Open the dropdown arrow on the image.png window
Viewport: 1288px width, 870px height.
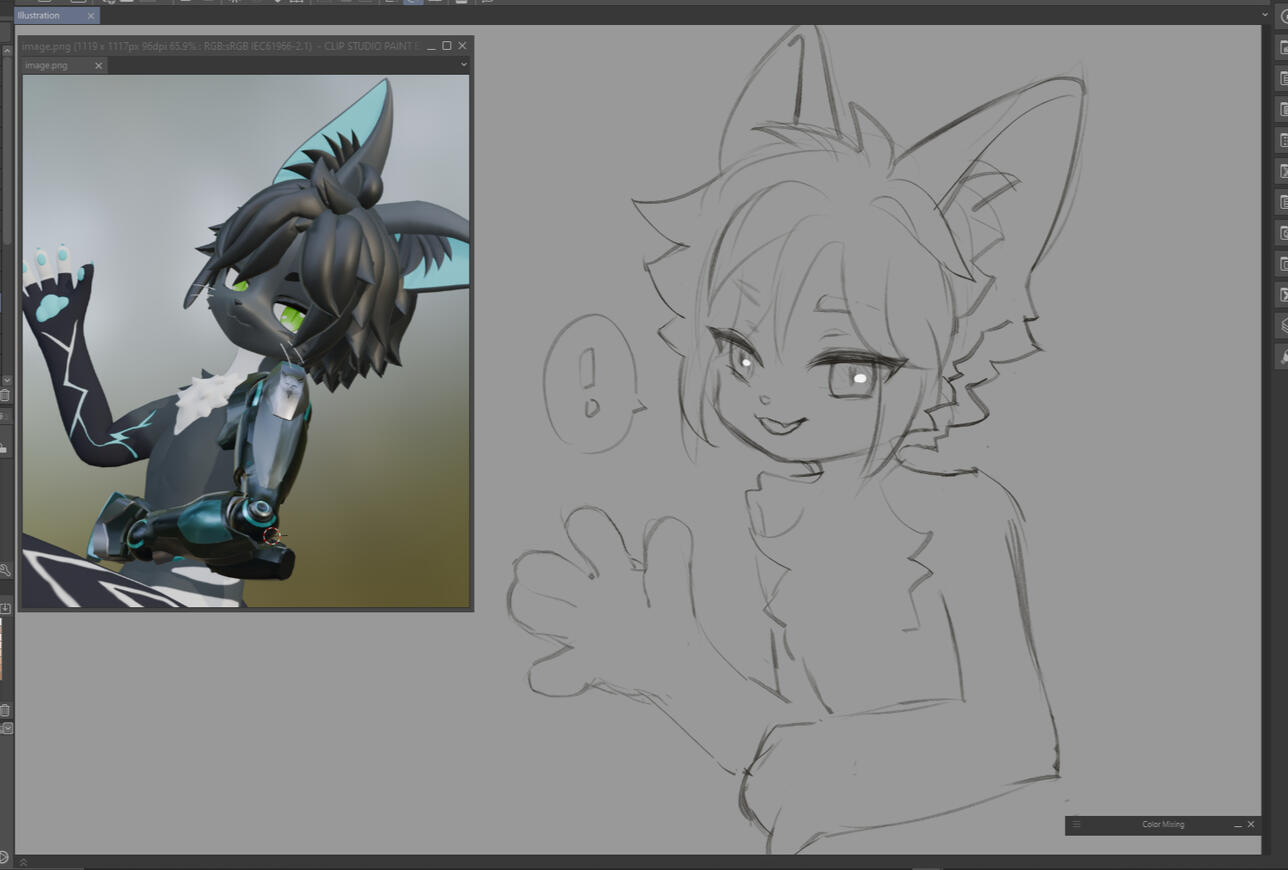(461, 63)
